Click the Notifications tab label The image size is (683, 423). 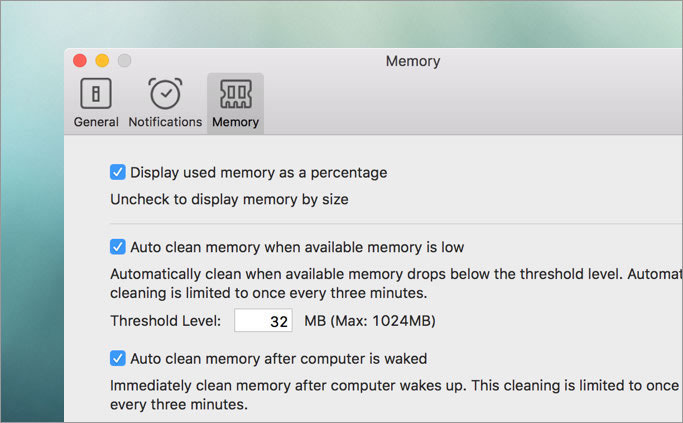pos(165,122)
